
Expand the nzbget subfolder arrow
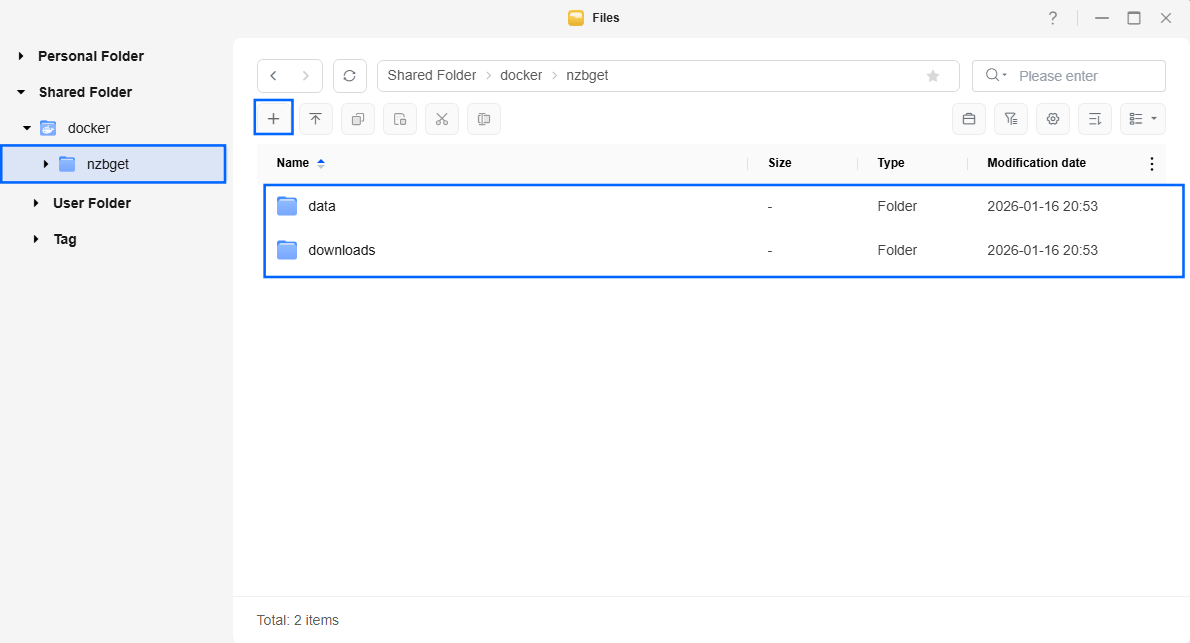coord(45,164)
